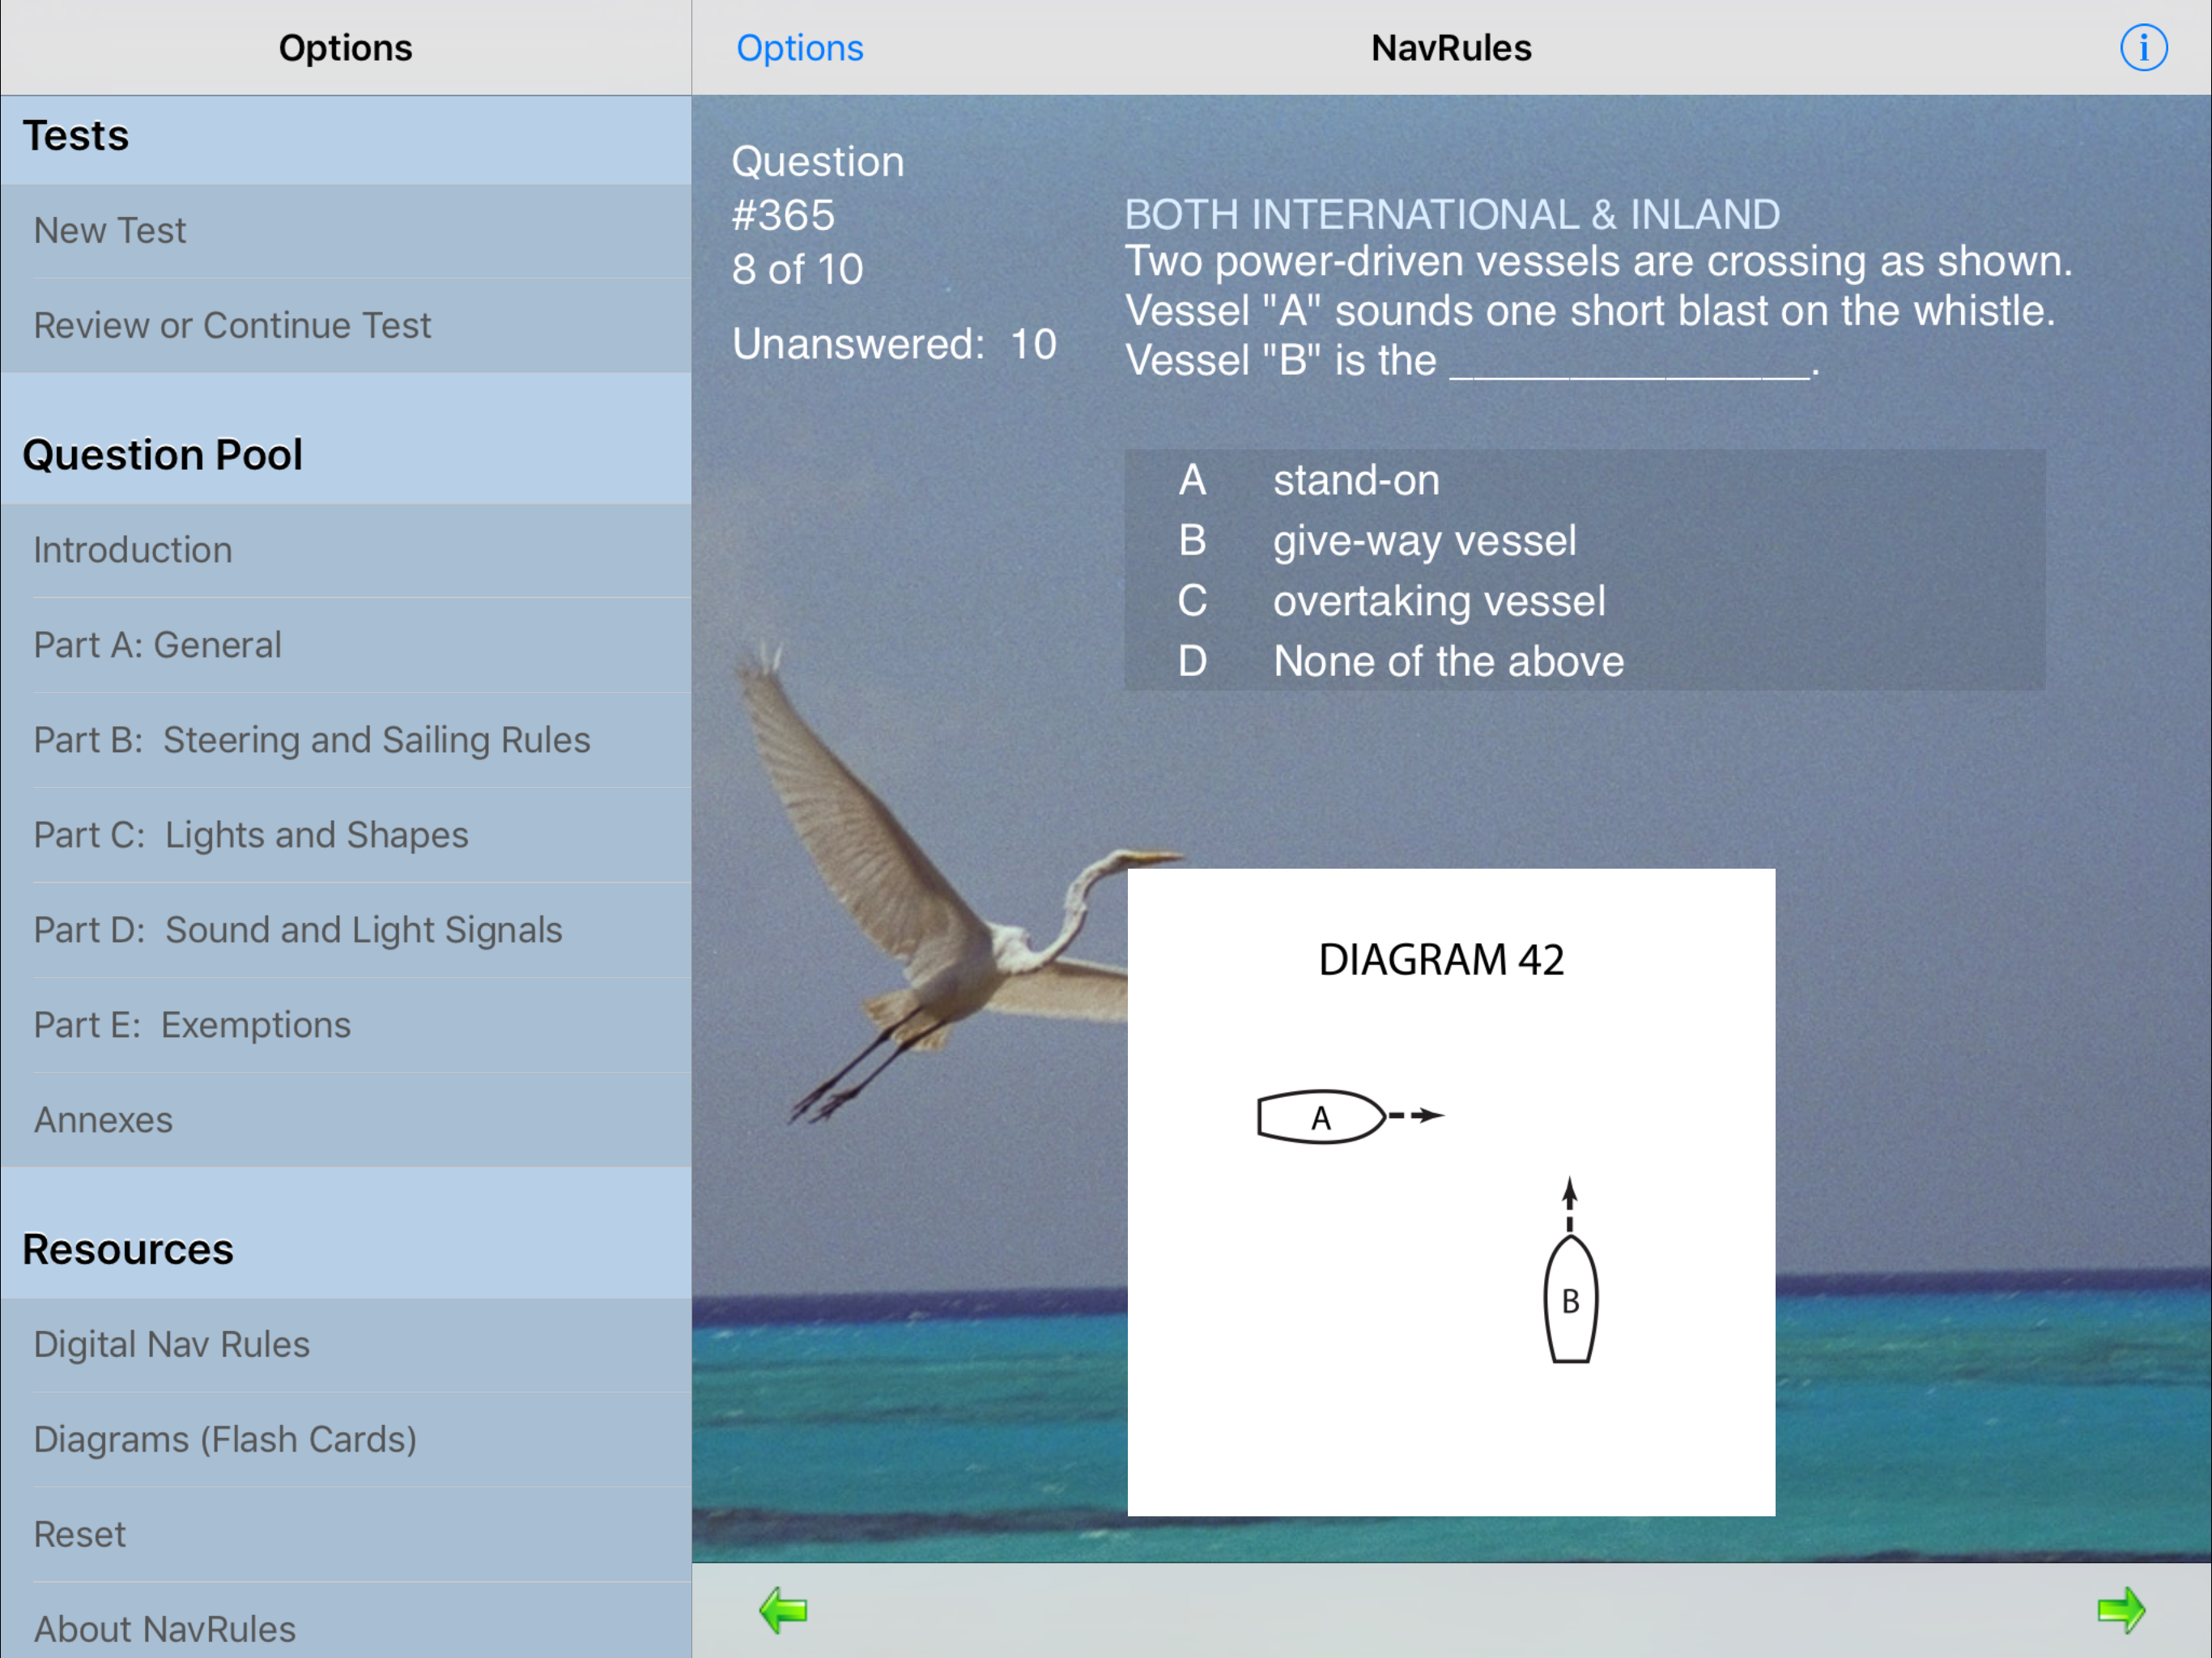Open the Annexes section
Screen dimensions: 2212x1658
coord(103,1120)
